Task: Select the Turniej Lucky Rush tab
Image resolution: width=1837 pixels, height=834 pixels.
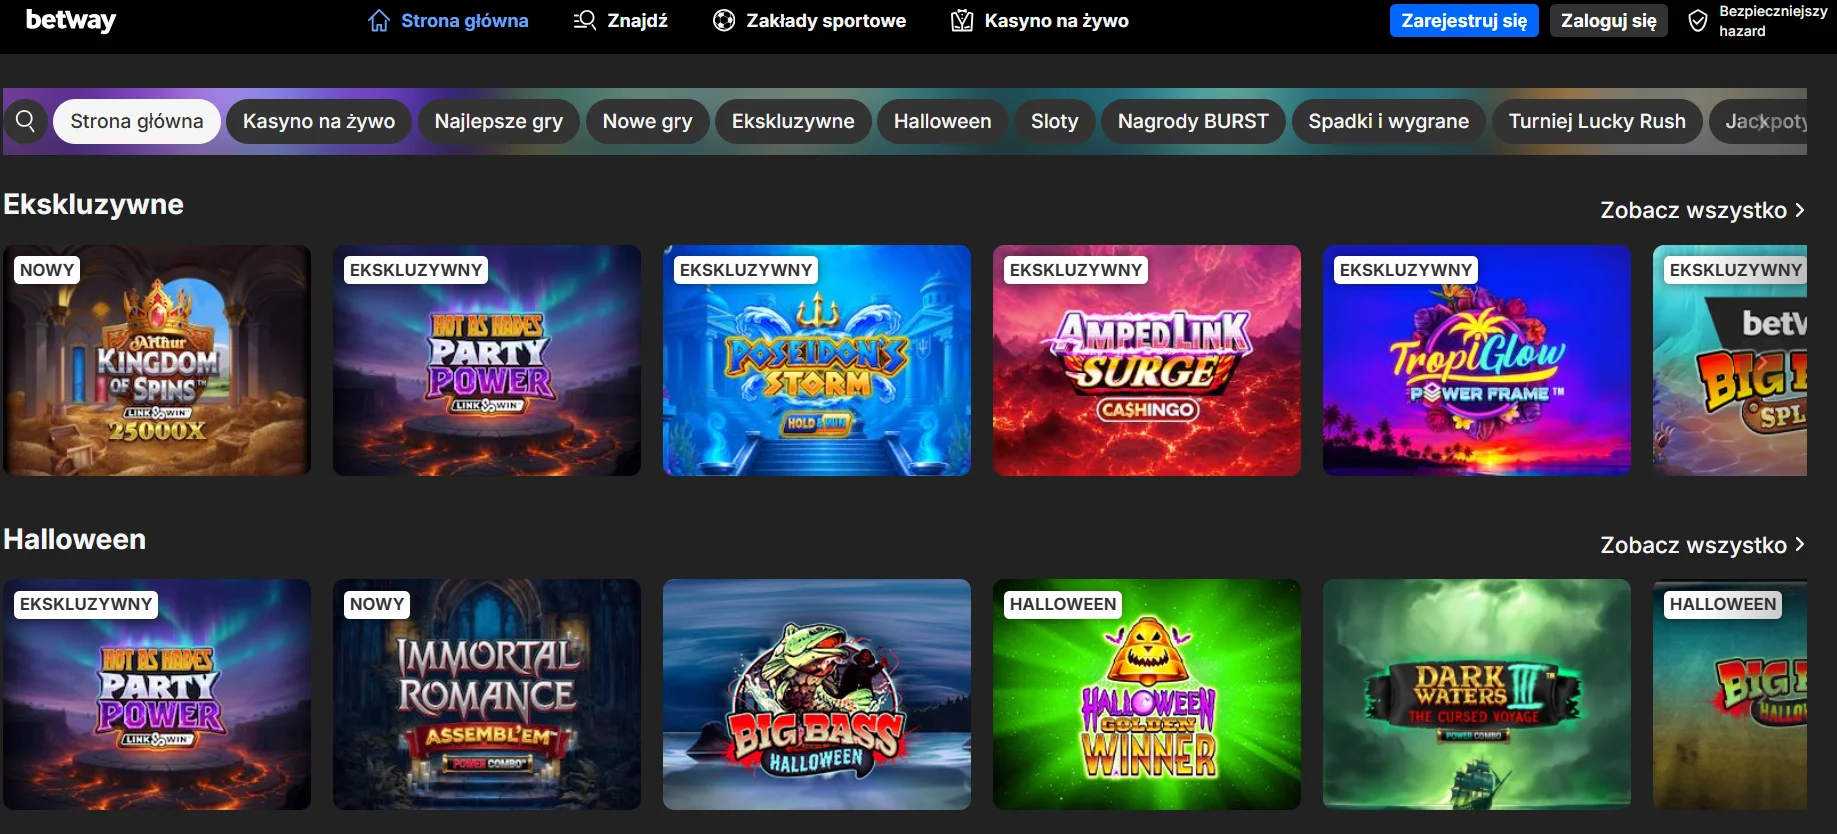Action: pyautogui.click(x=1597, y=121)
